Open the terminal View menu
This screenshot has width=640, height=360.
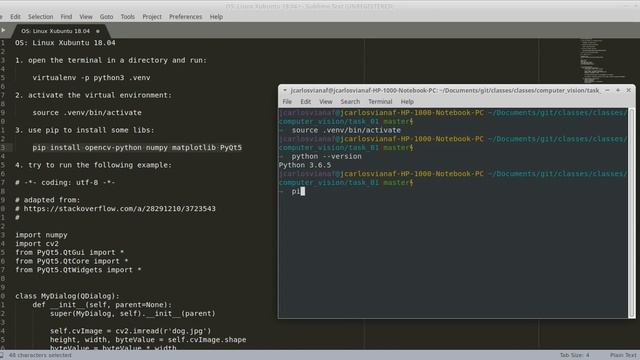[326, 102]
